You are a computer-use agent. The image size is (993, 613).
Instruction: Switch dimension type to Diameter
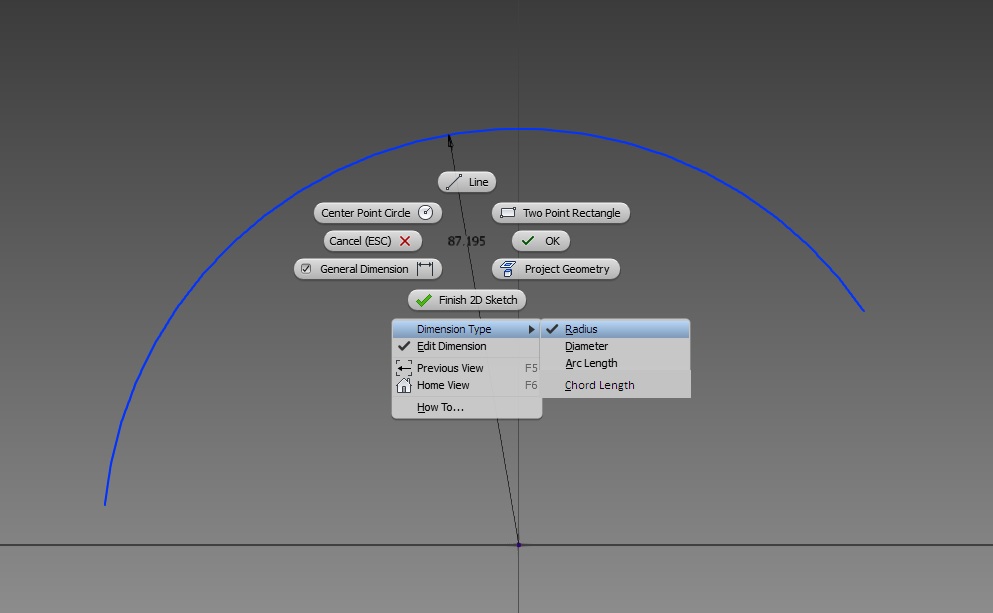(585, 346)
